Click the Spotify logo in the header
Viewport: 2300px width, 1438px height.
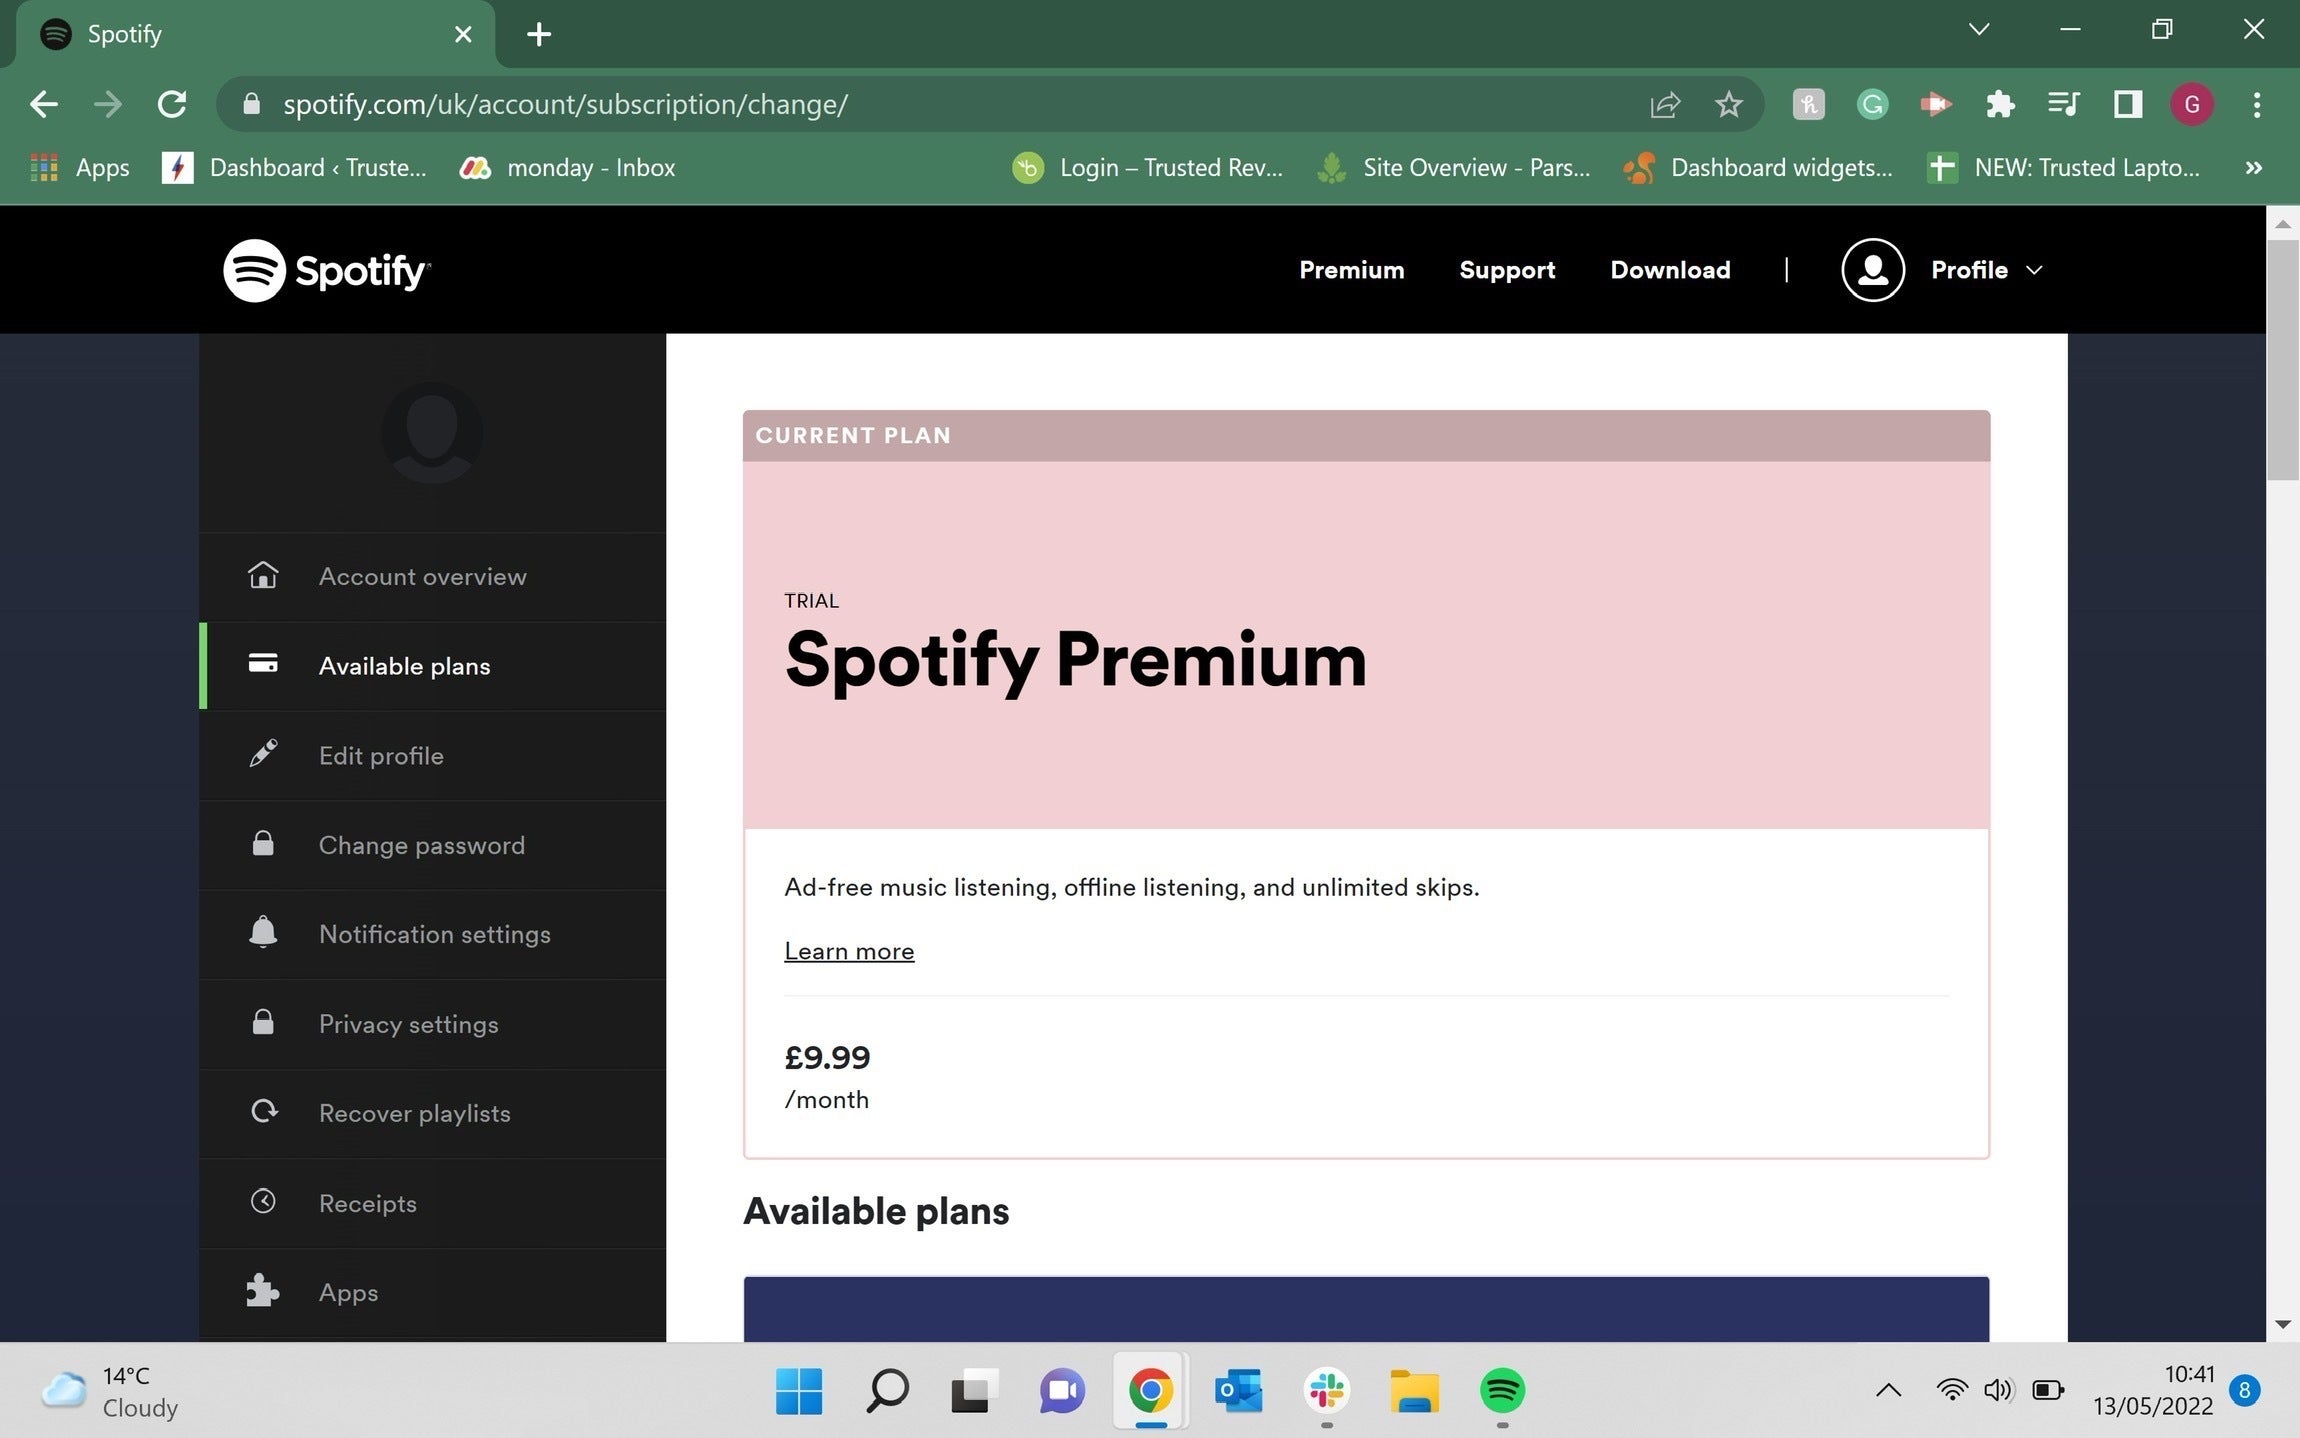pos(326,270)
